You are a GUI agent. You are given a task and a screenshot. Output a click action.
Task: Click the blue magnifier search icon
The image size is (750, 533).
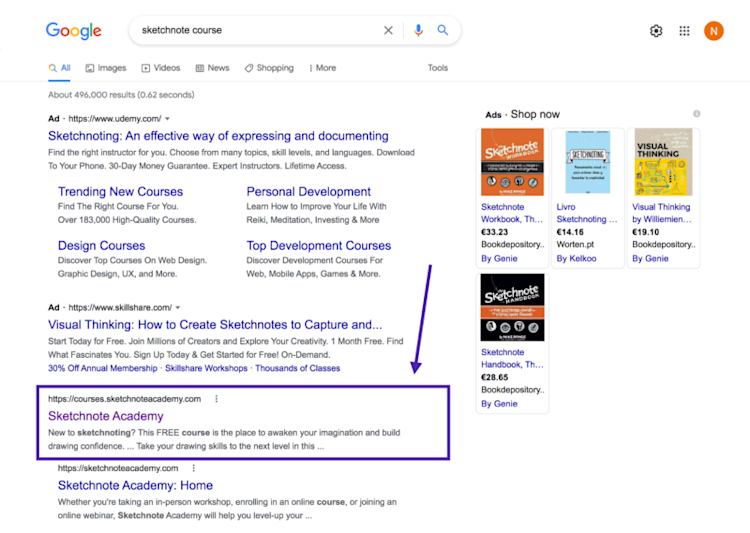click(443, 30)
